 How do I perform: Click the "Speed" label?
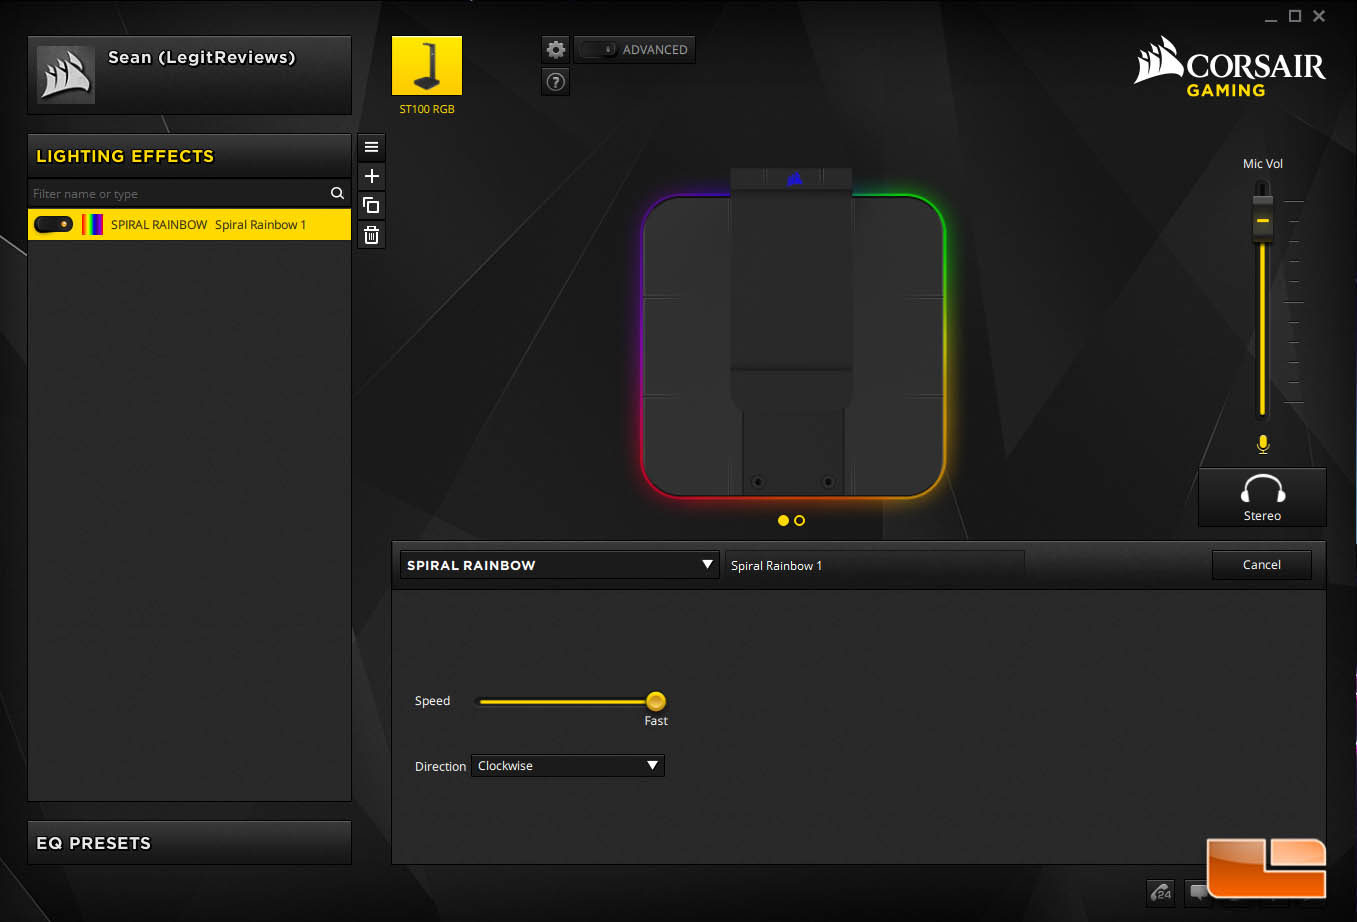click(x=432, y=701)
